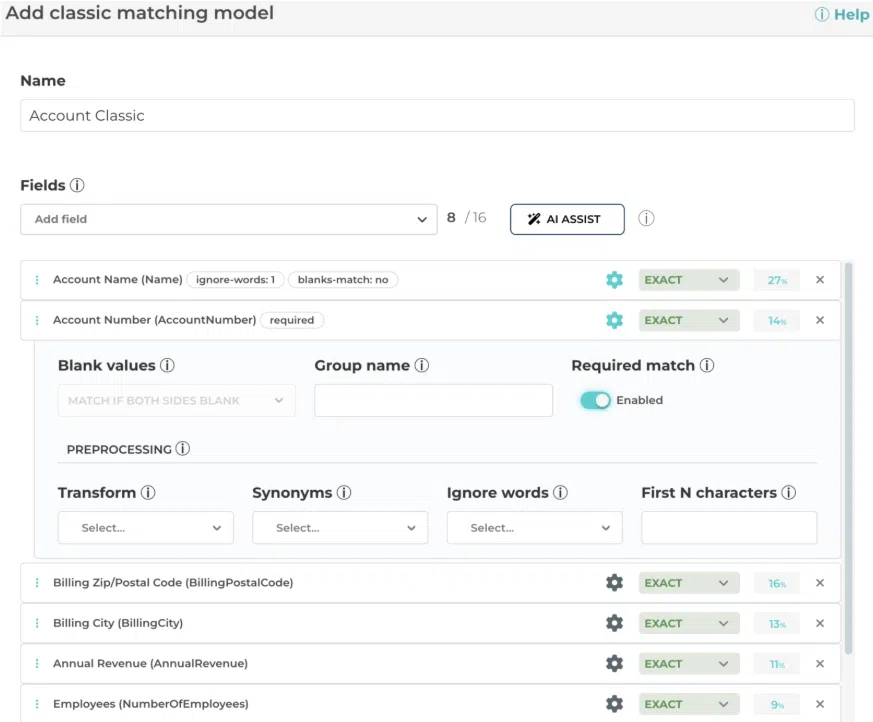The width and height of the screenshot is (873, 722).
Task: Remove the Billing Zip/Postal Code field row
Action: point(820,583)
